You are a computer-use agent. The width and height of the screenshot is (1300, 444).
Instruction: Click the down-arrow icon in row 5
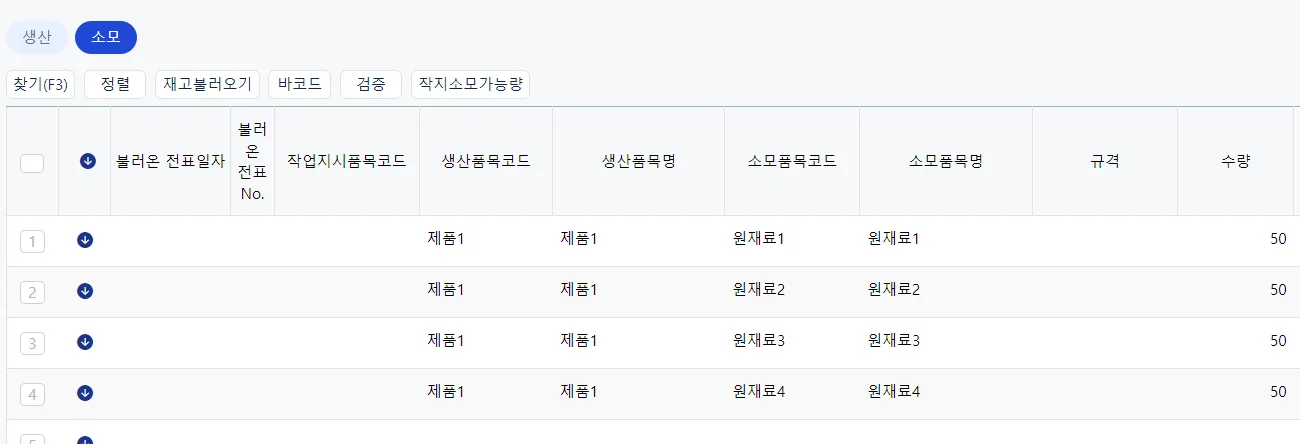[x=85, y=440]
